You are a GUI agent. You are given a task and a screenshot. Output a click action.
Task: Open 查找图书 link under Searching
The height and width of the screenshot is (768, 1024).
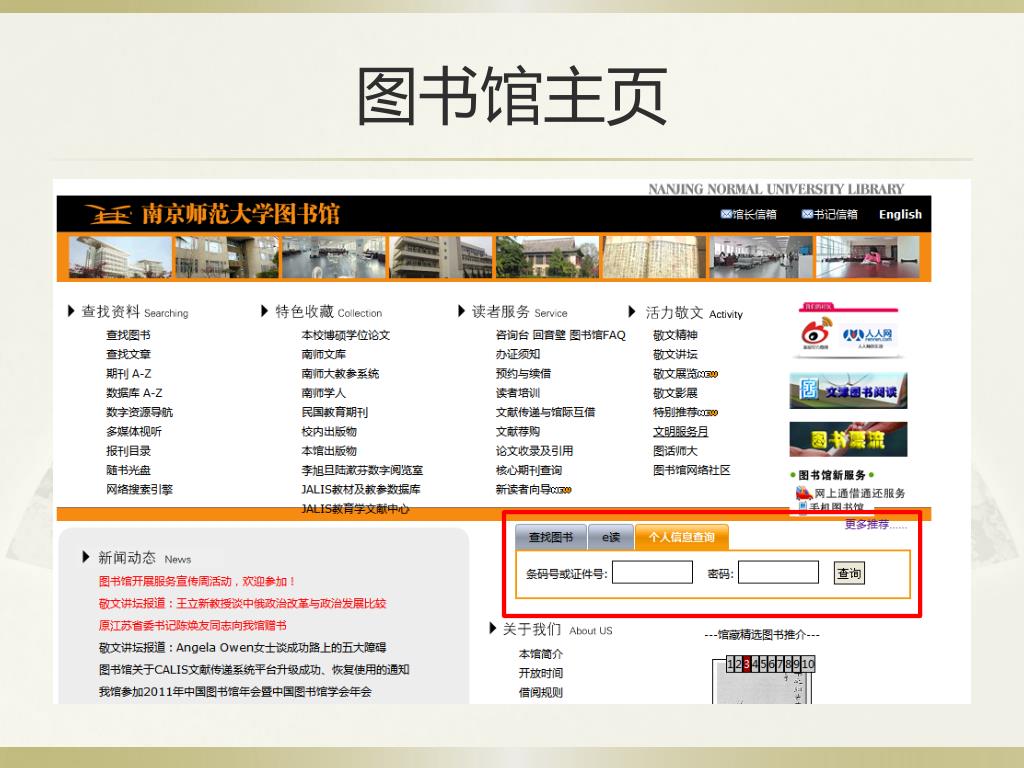point(129,335)
